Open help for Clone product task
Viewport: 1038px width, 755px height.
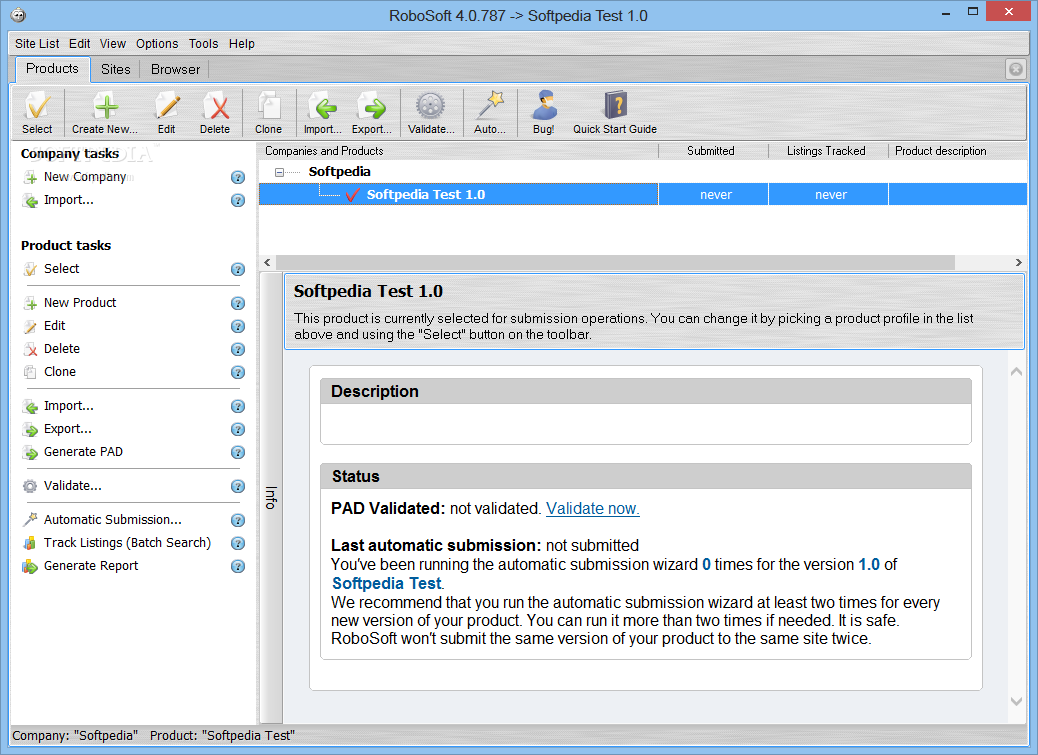238,373
